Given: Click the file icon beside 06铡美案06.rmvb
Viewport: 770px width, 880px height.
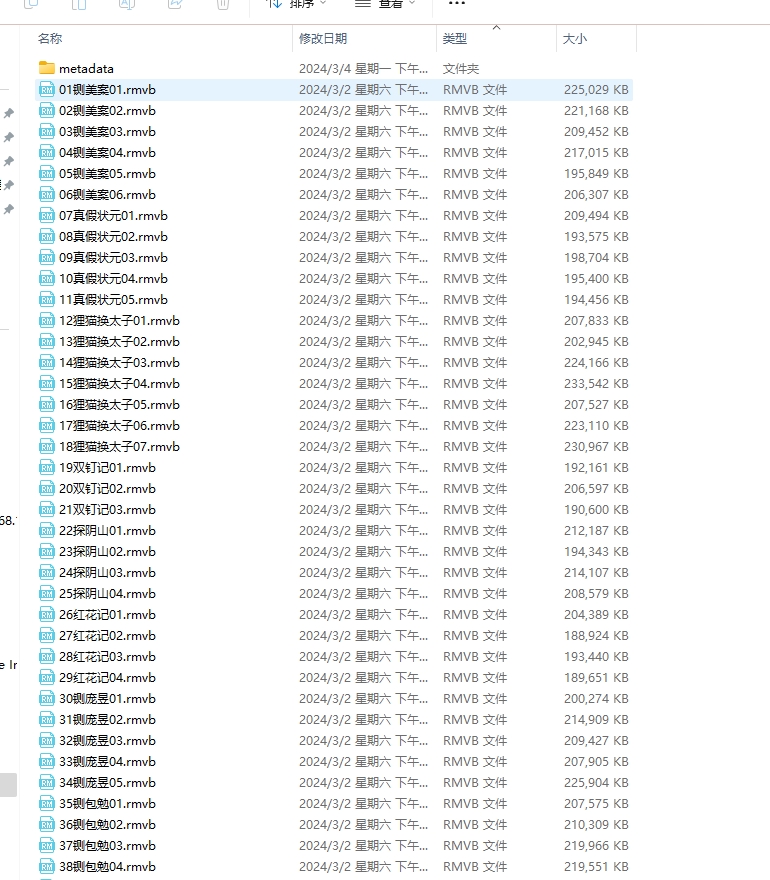Looking at the screenshot, I should point(47,195).
